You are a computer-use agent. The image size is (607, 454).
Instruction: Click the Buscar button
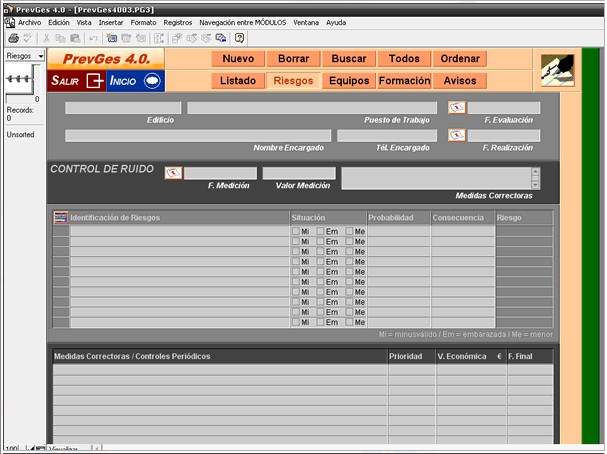click(x=349, y=59)
